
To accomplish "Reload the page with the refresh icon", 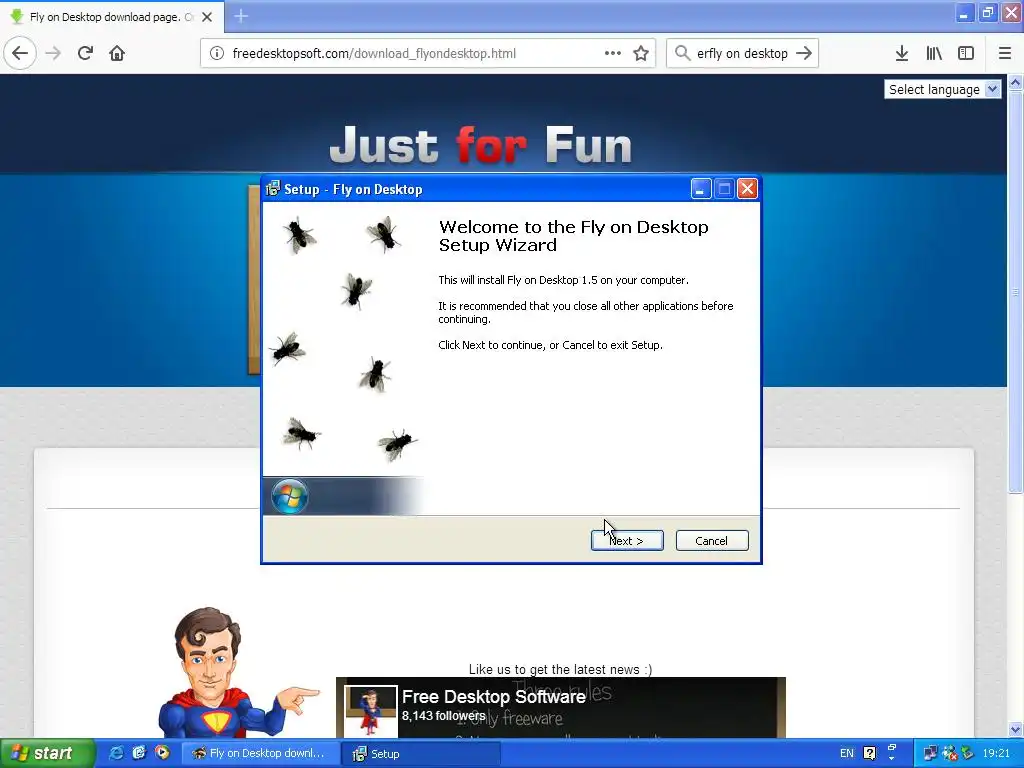I will pos(85,53).
